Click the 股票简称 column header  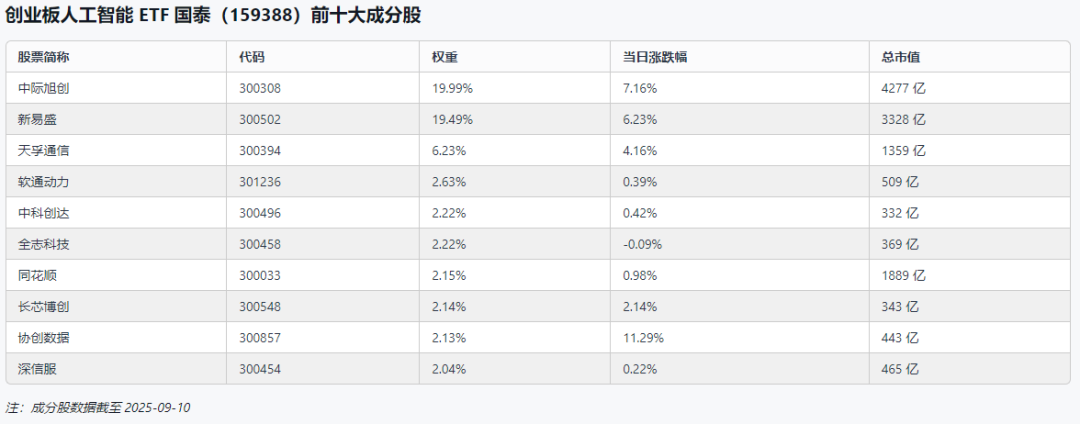point(43,57)
